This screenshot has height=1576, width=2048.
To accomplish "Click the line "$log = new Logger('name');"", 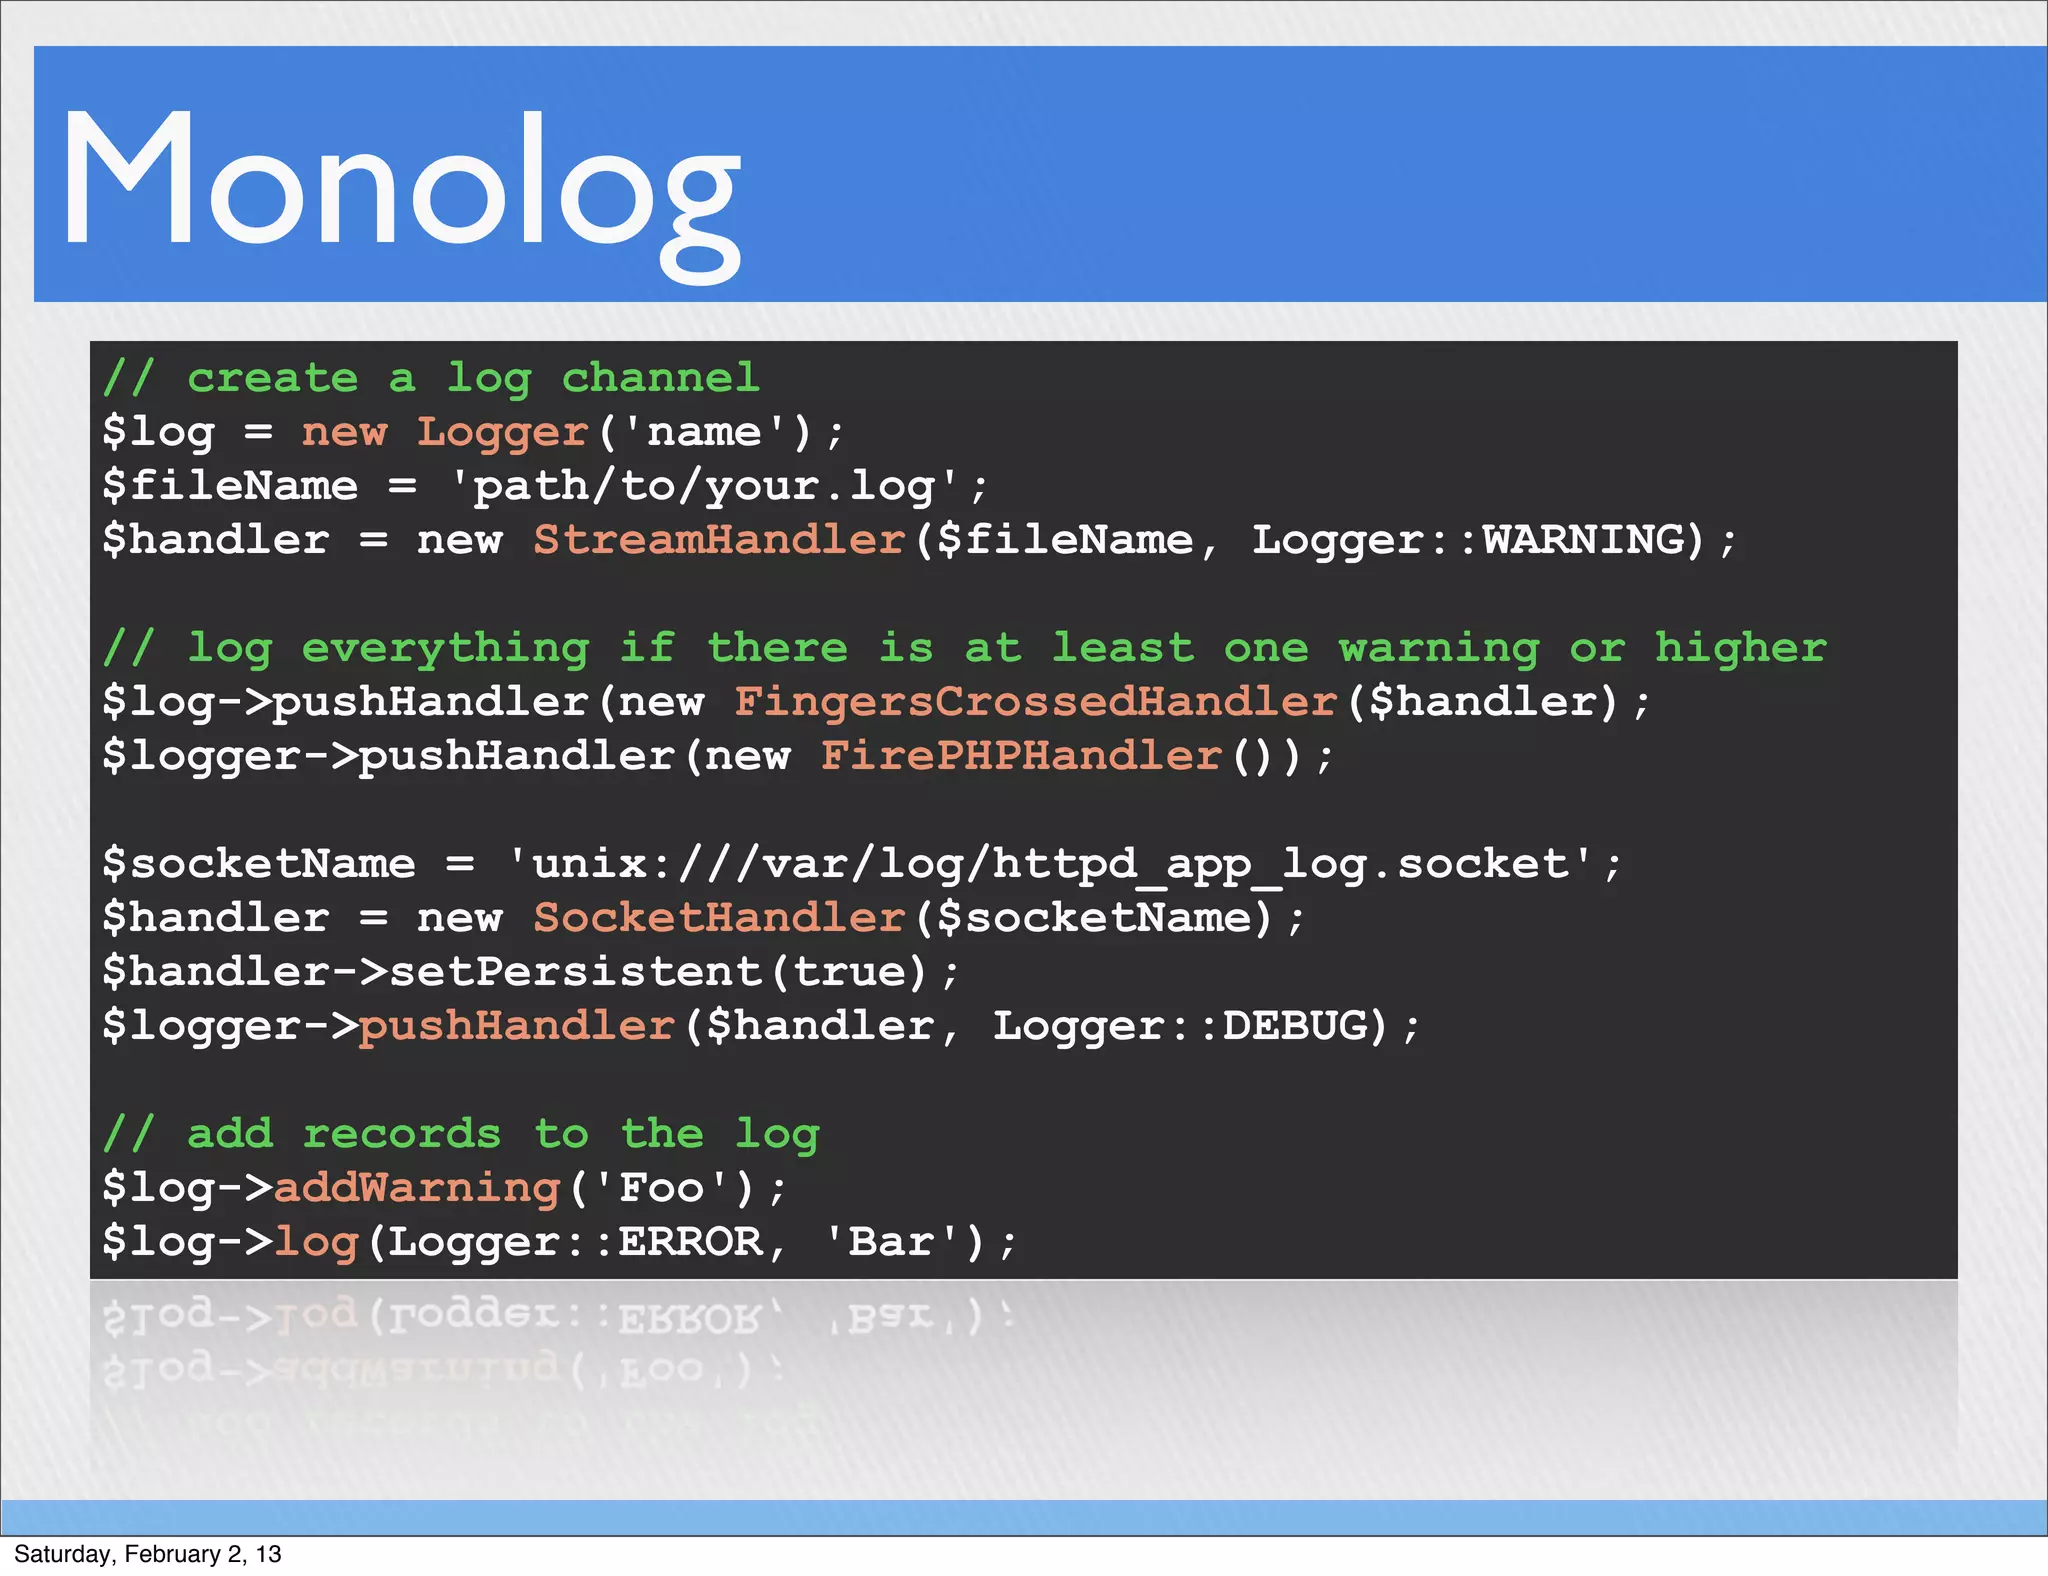I will point(474,433).
